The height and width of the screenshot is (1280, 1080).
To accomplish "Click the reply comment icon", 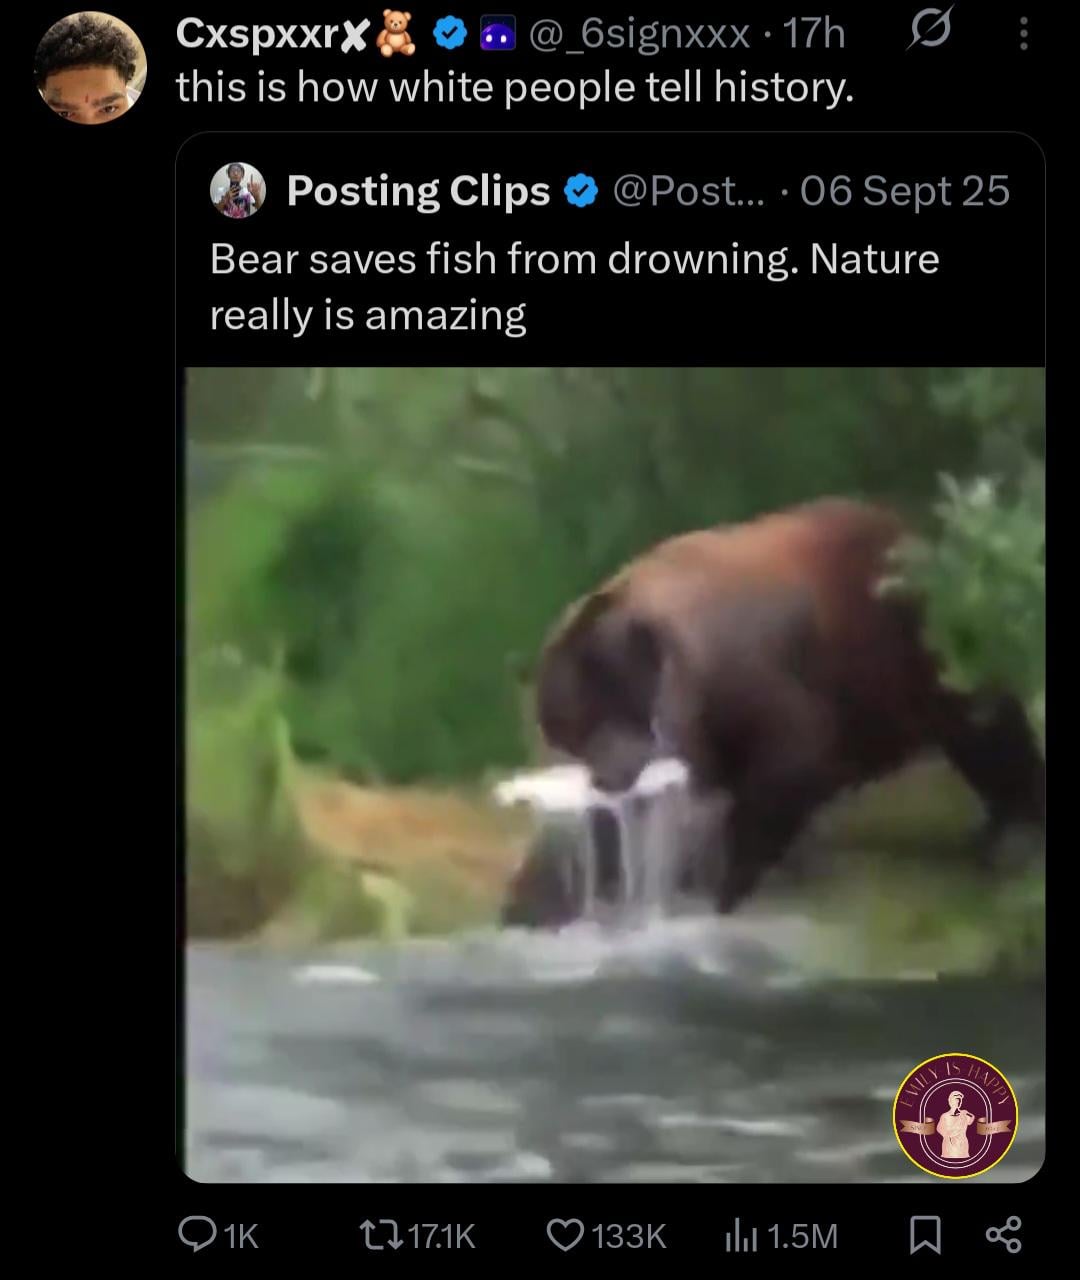I will [195, 1236].
